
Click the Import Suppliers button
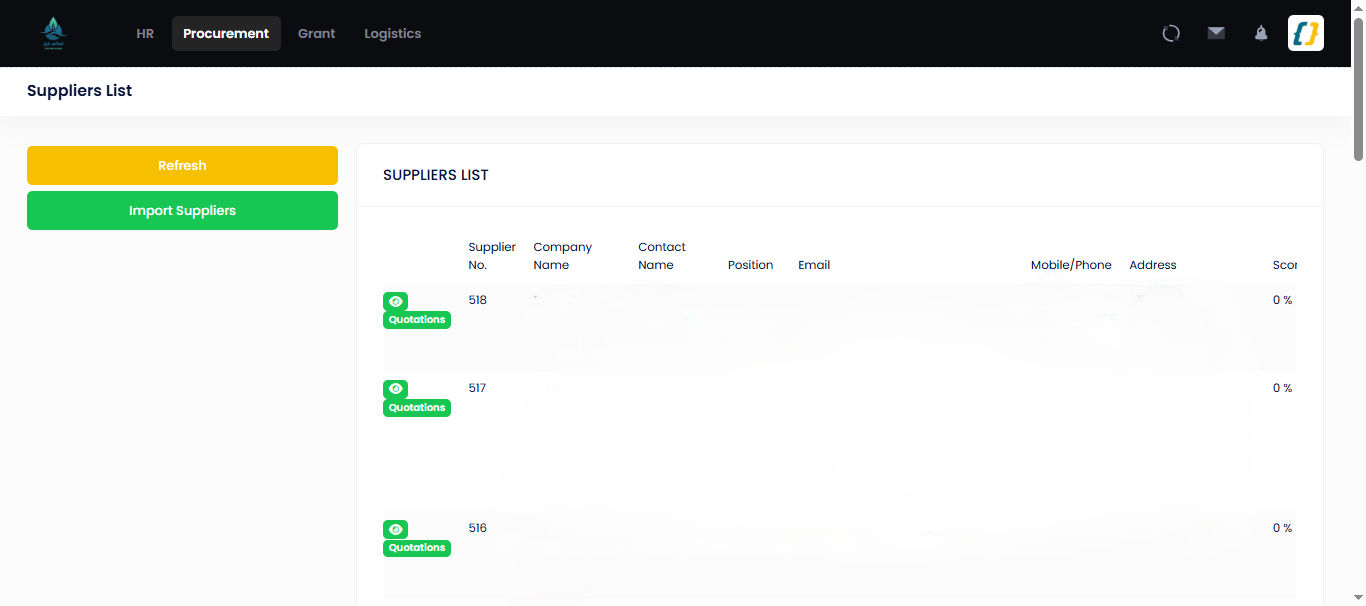(182, 211)
